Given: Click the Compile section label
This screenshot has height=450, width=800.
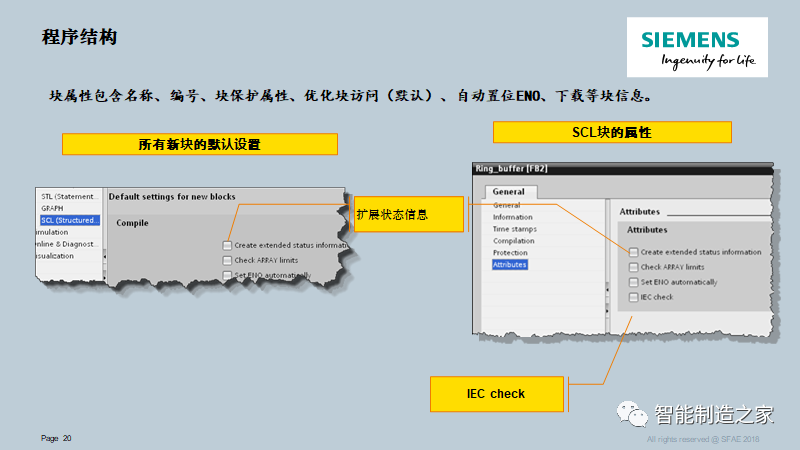Looking at the screenshot, I should (132, 223).
